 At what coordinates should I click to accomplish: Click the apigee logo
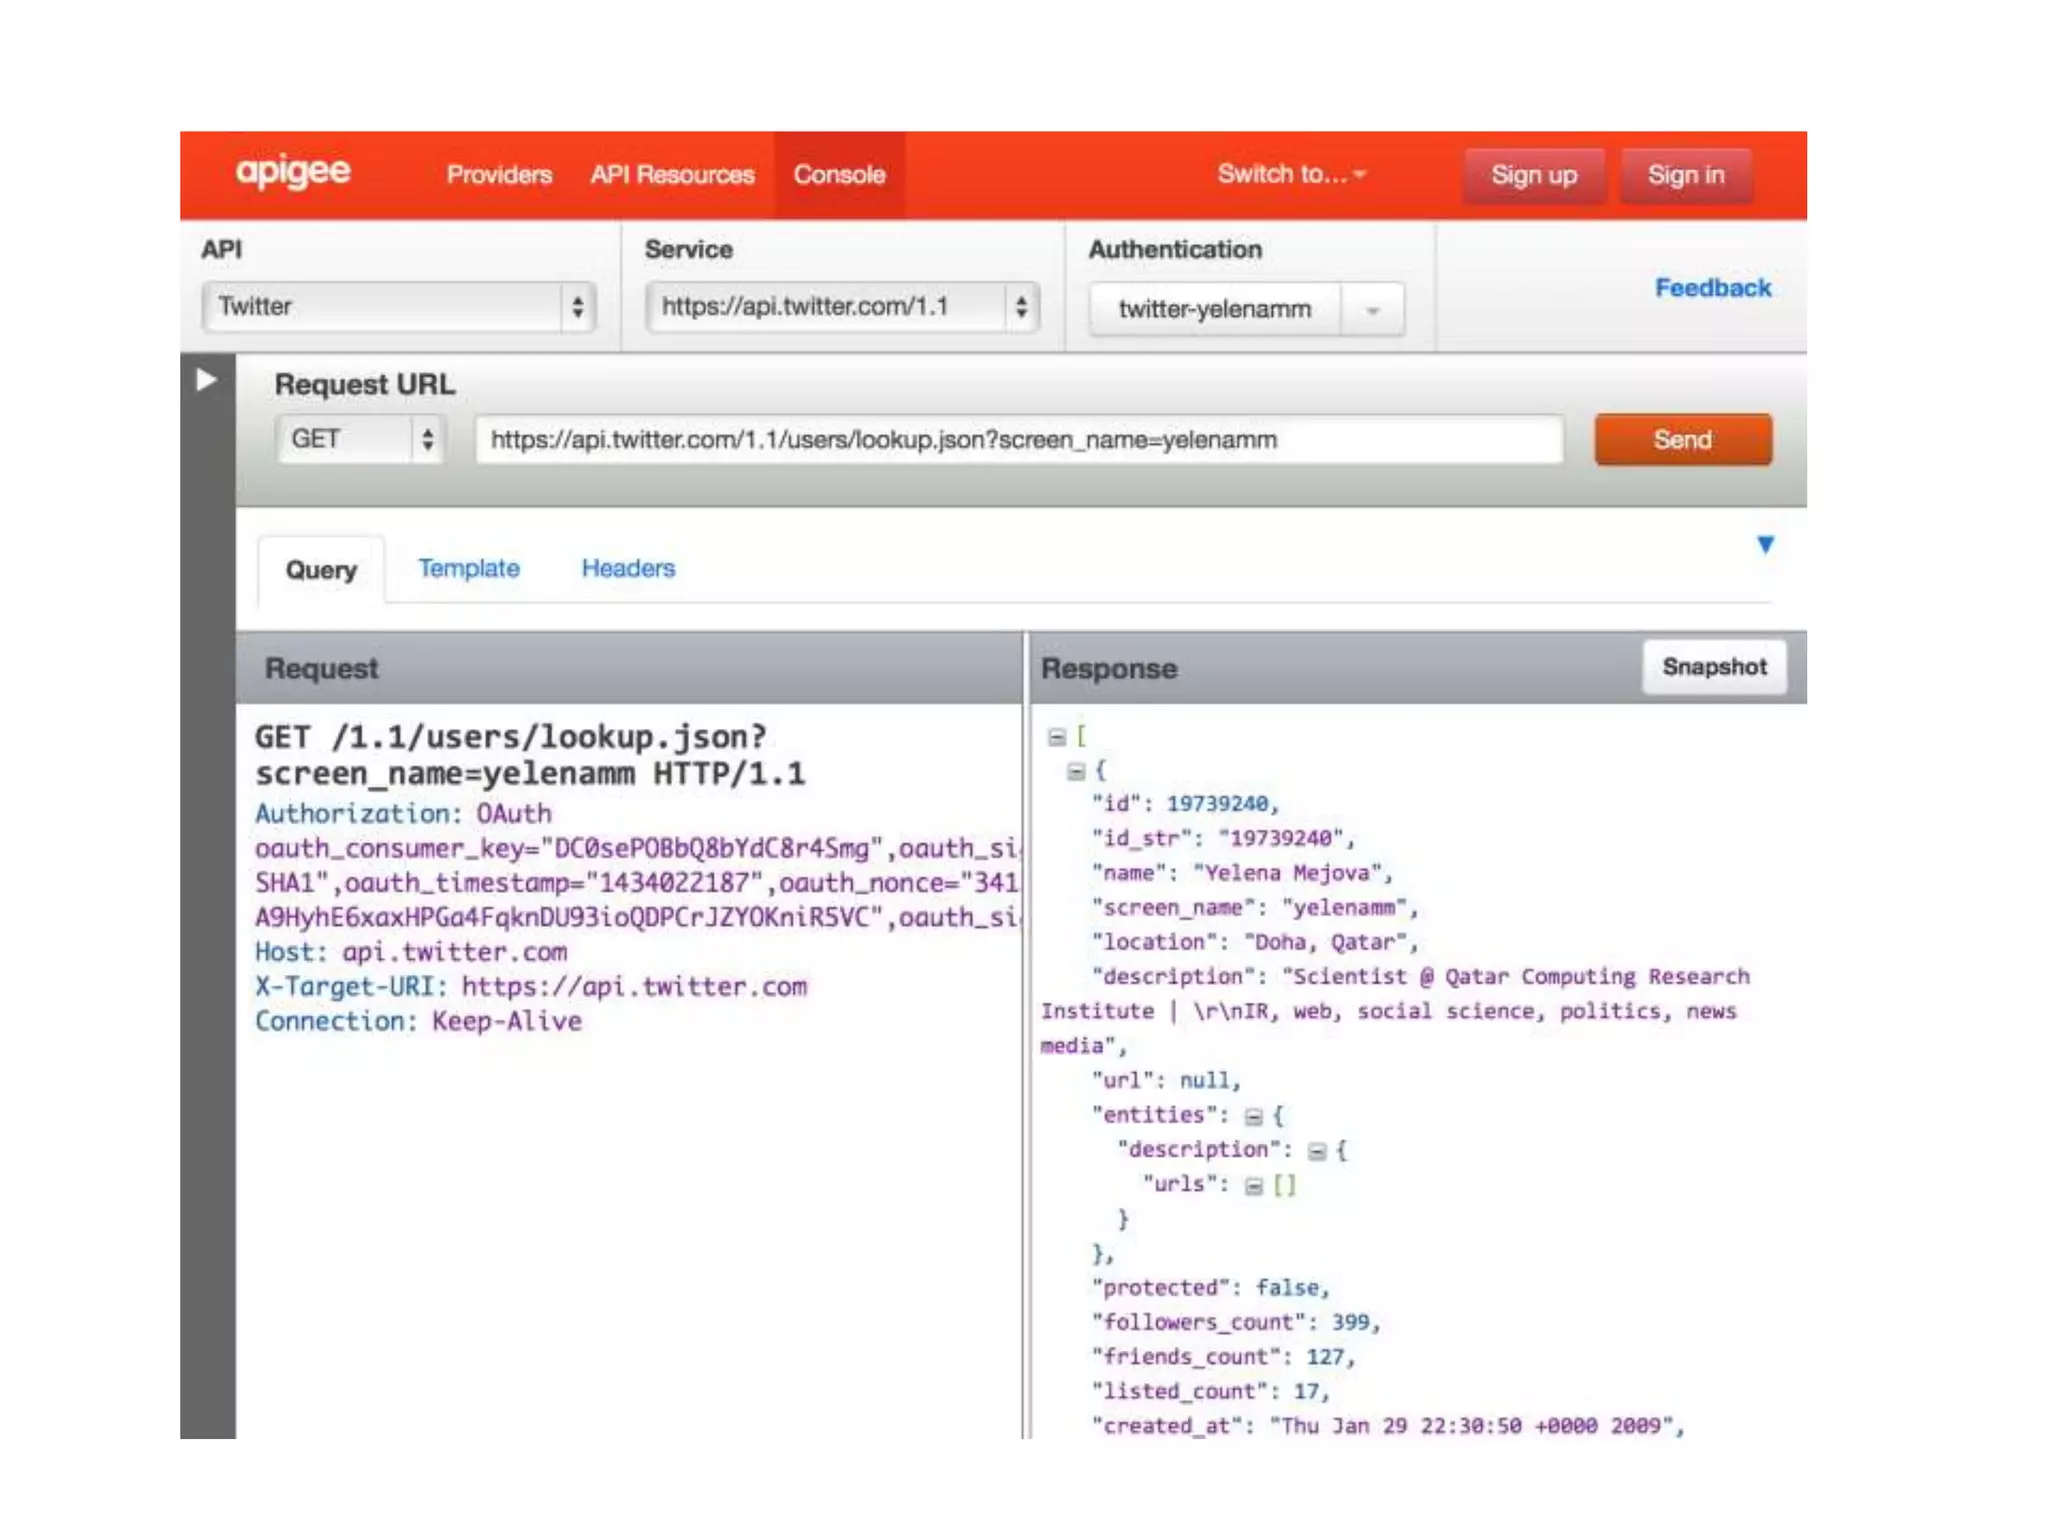pos(292,172)
